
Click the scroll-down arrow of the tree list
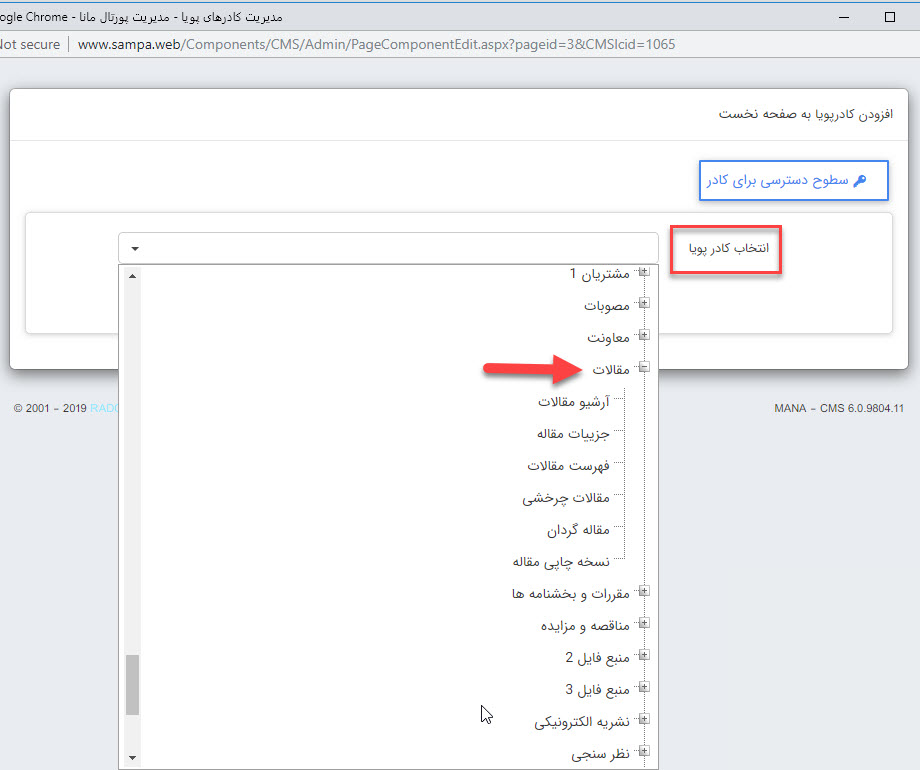(x=132, y=757)
